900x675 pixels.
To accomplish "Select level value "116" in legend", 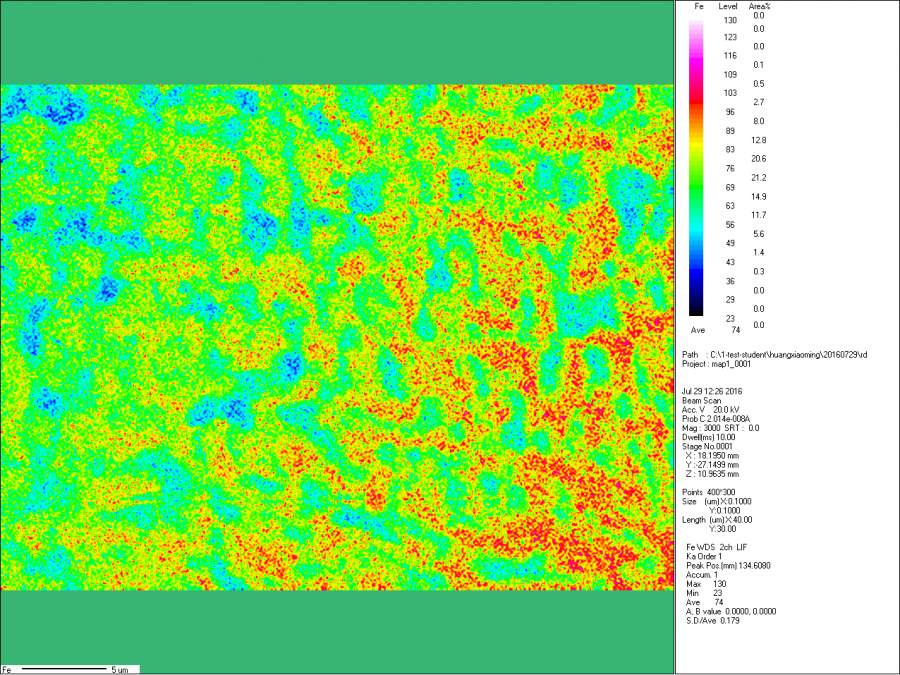I will [730, 56].
